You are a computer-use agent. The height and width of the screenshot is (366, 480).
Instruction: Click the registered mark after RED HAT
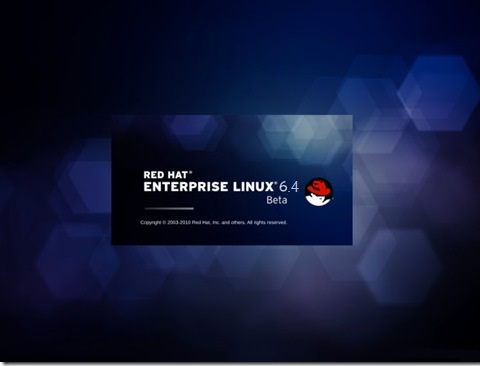tap(191, 172)
